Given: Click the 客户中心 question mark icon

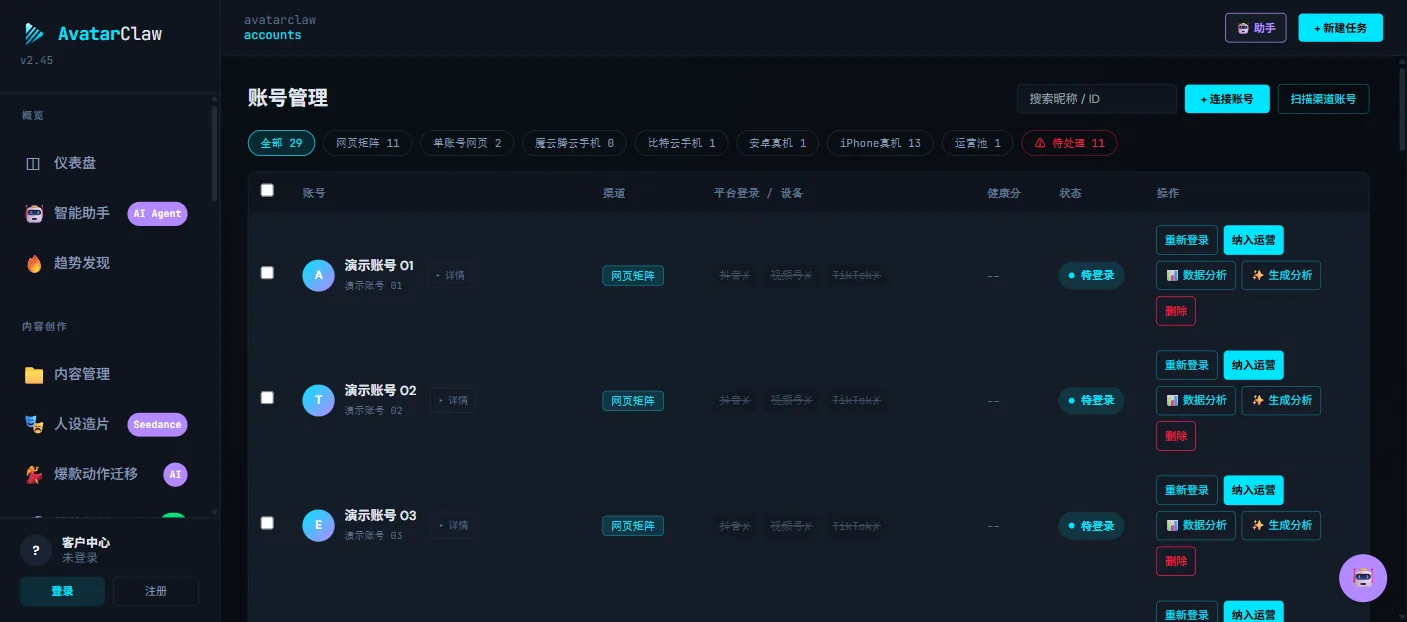Looking at the screenshot, I should coord(36,550).
